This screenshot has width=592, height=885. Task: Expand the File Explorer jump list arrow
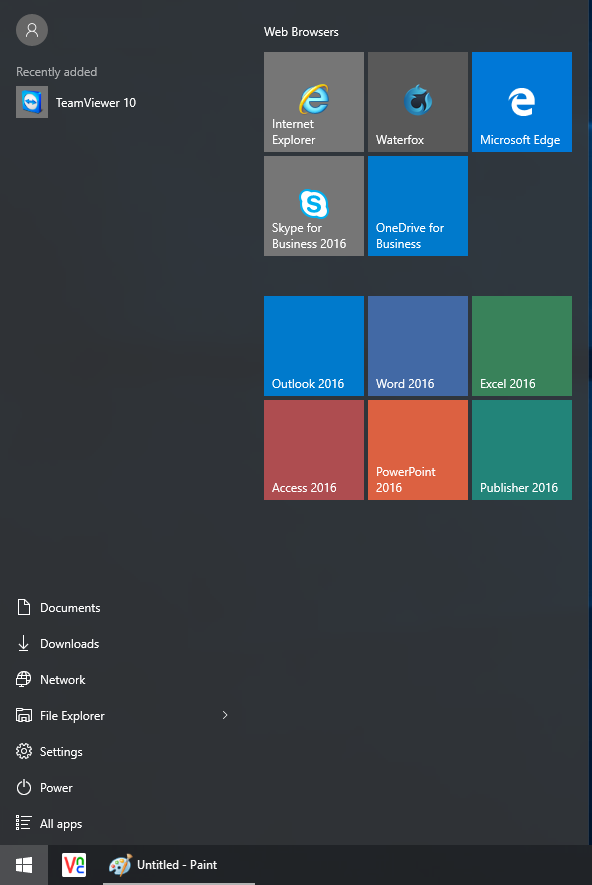[225, 715]
